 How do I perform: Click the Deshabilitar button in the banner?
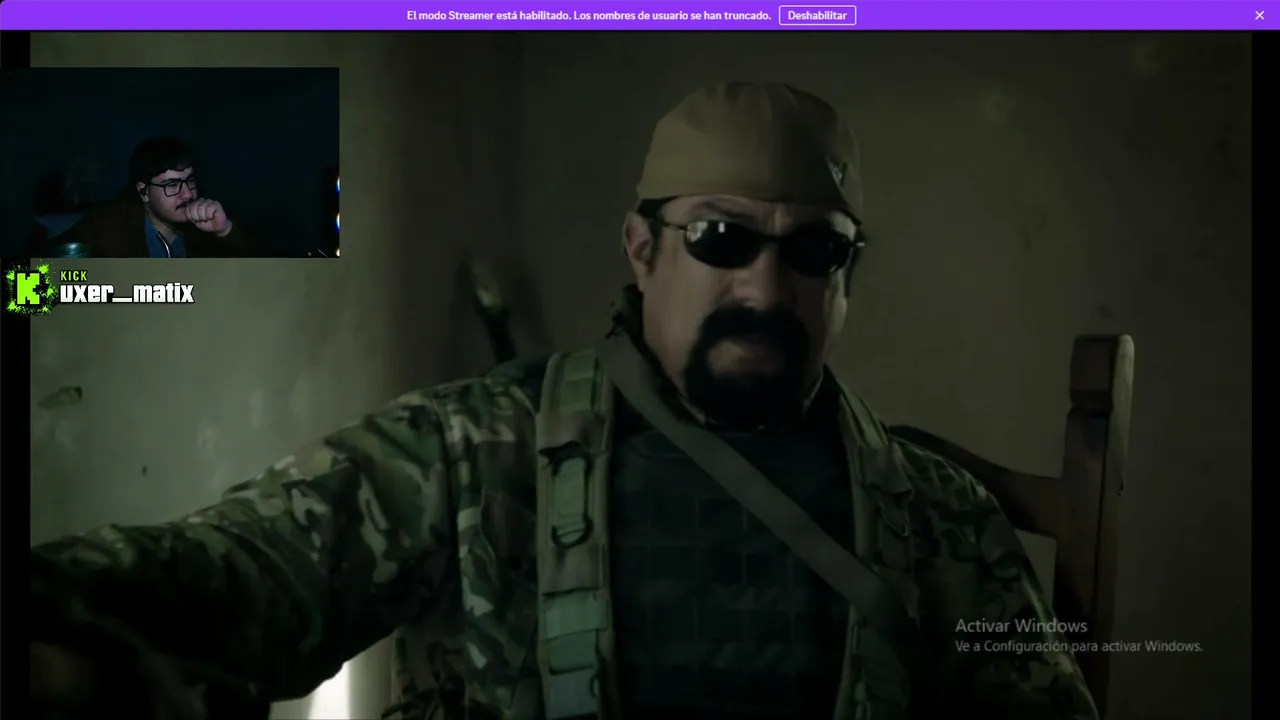tap(817, 15)
